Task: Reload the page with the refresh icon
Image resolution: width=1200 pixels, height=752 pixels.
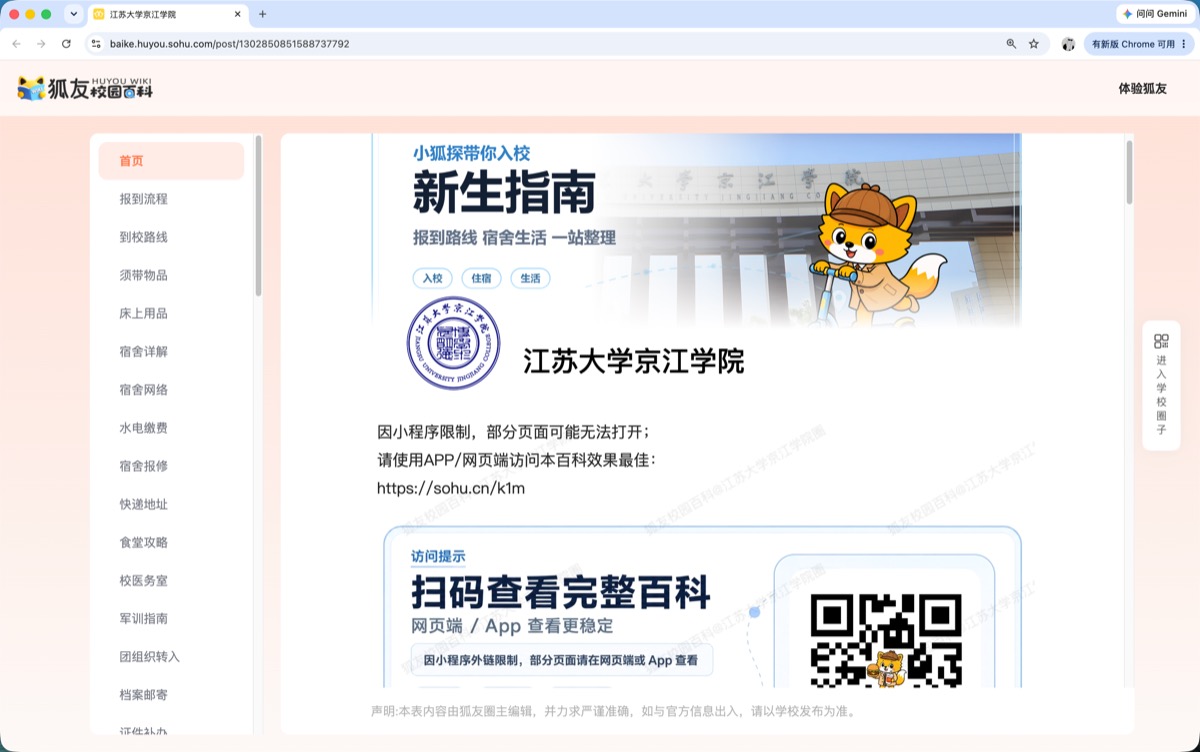Action: (x=66, y=44)
